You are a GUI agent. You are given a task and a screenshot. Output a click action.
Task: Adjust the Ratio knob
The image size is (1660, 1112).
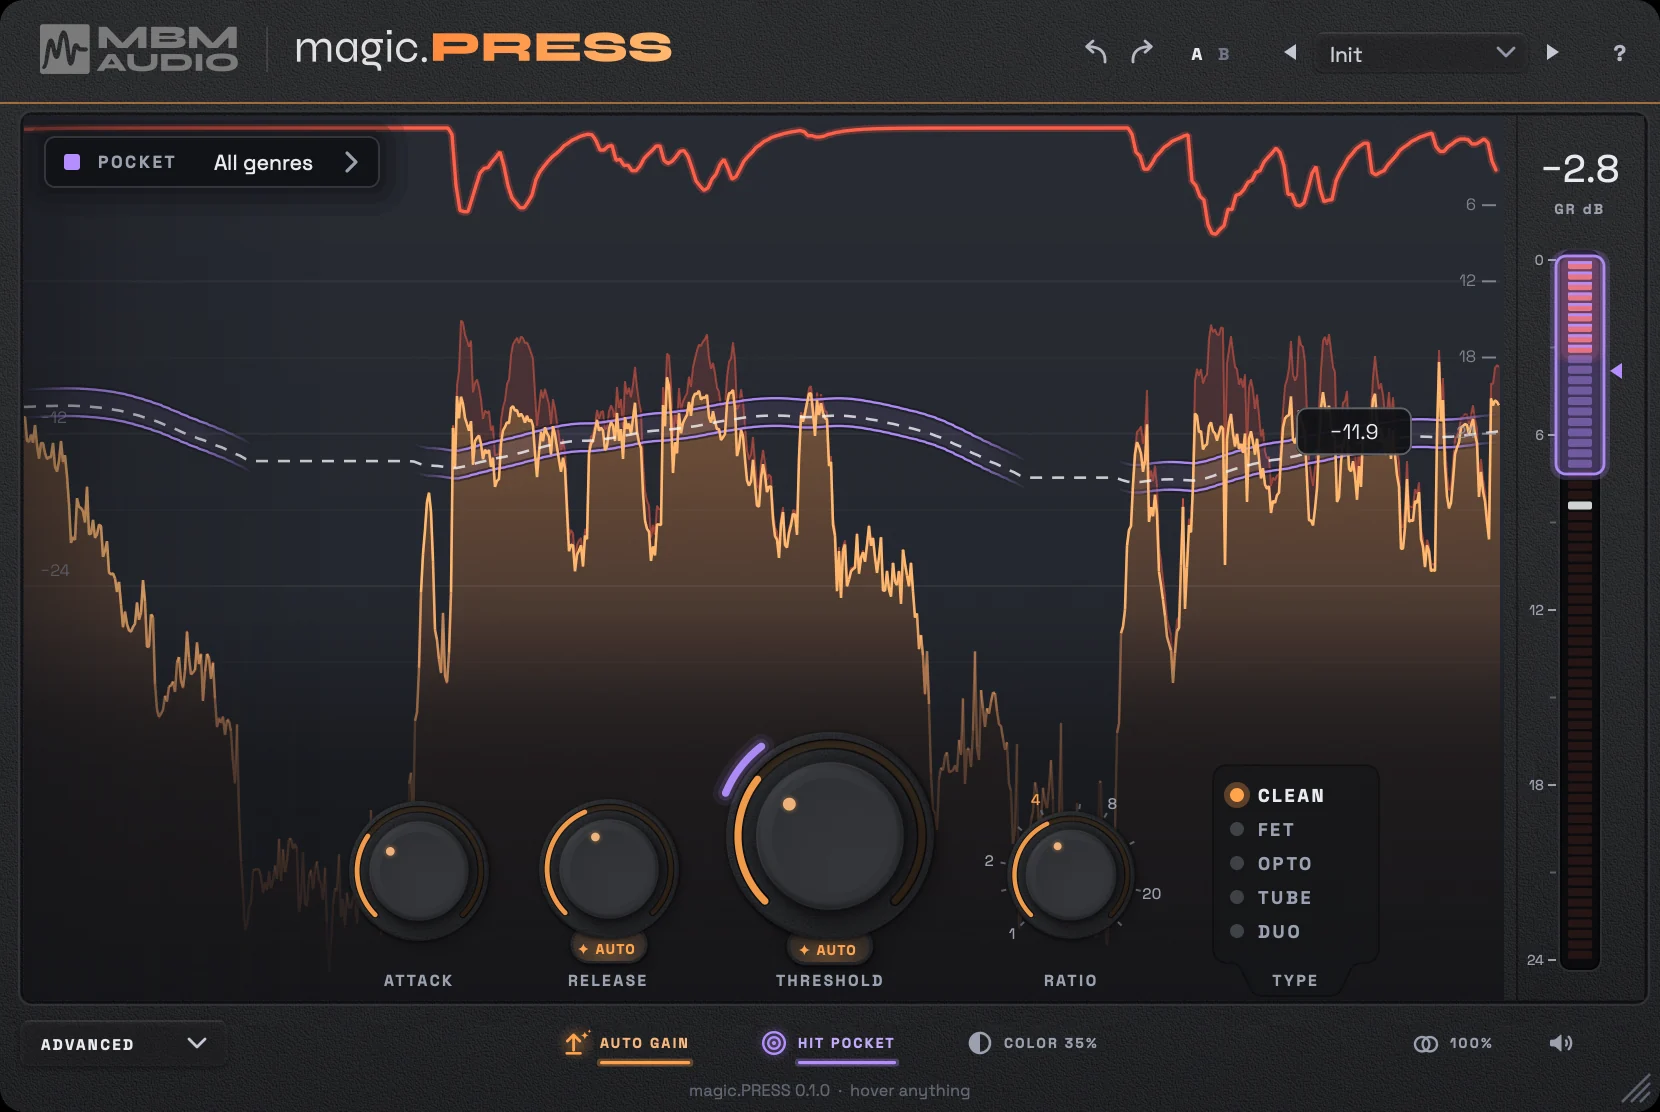tap(1071, 874)
